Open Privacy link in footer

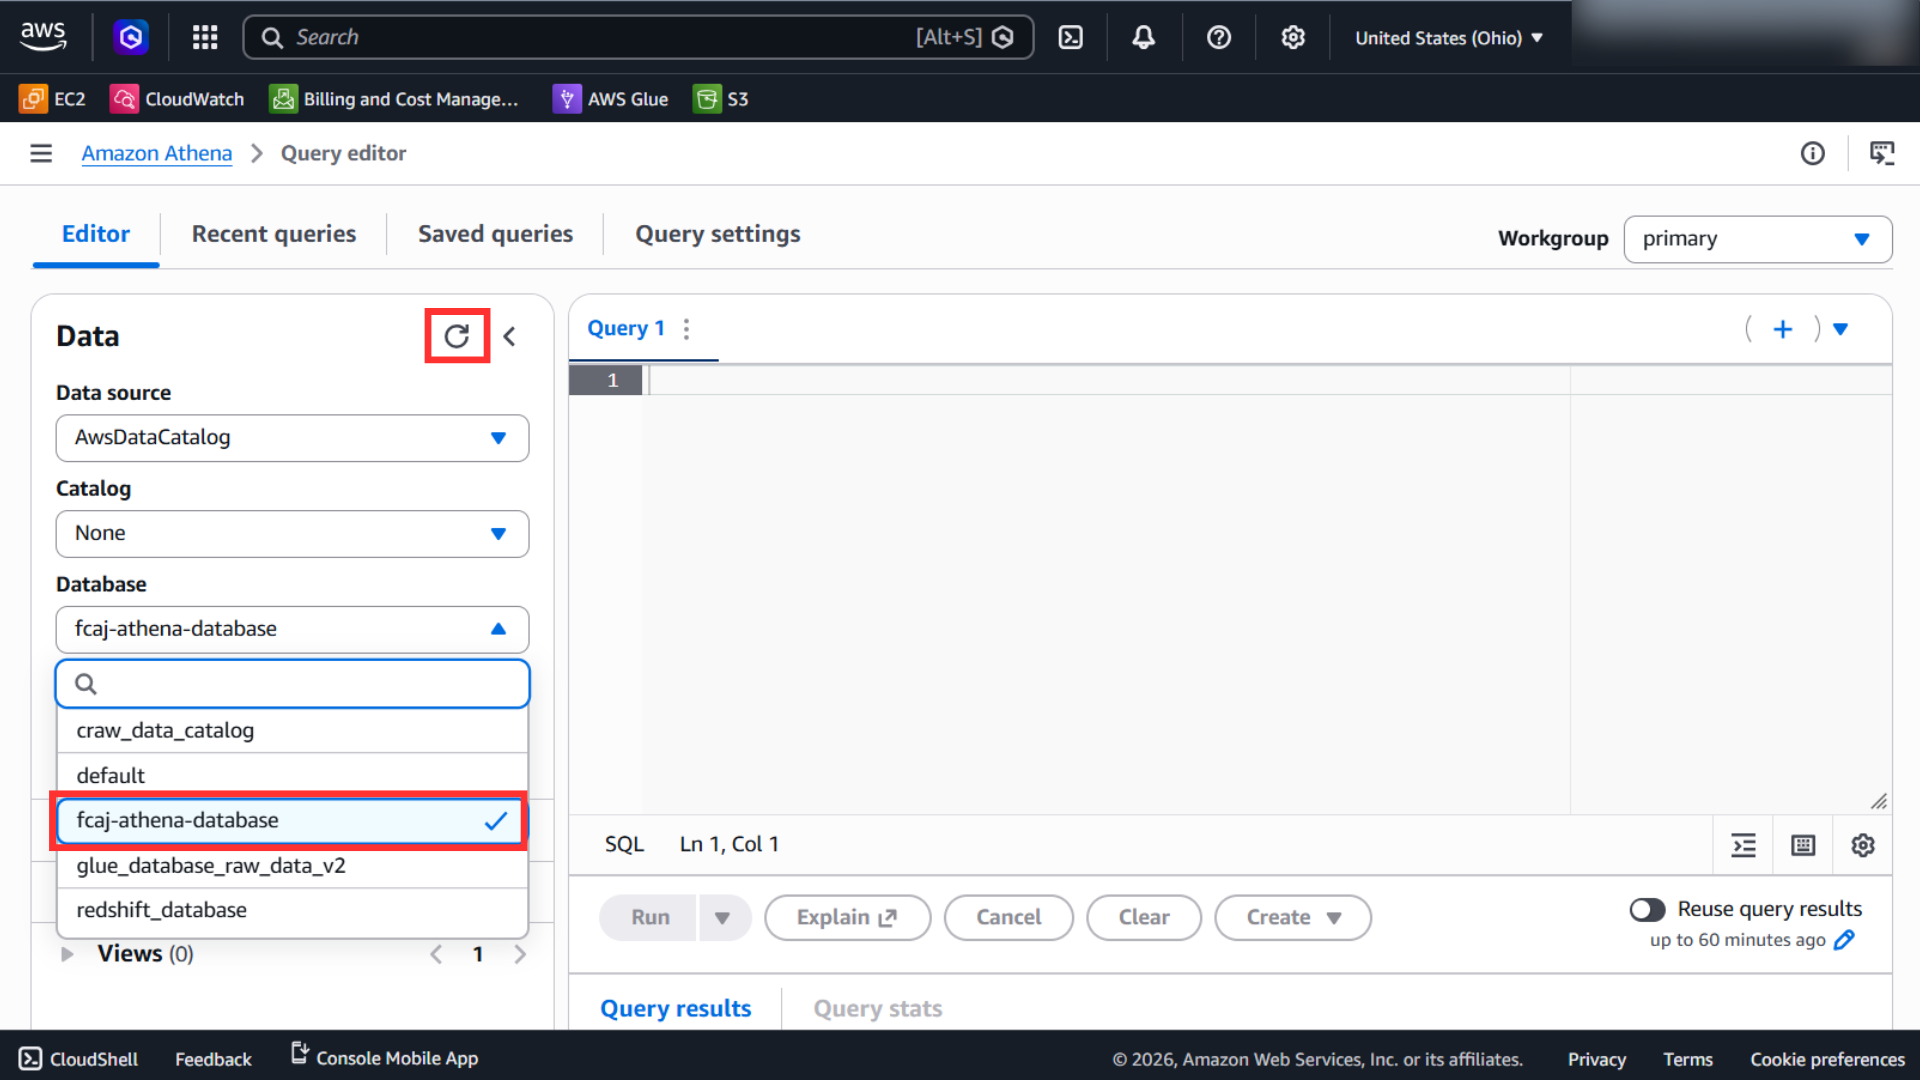point(1596,1059)
